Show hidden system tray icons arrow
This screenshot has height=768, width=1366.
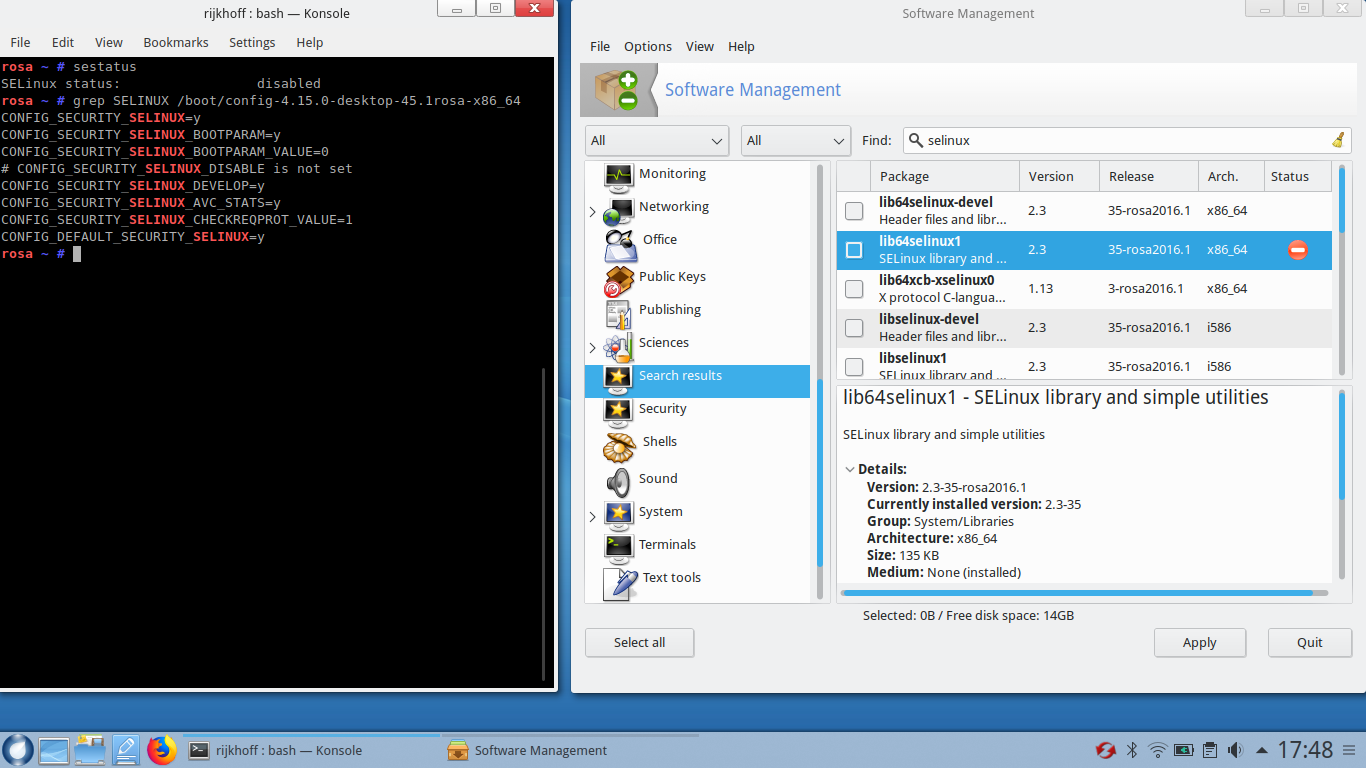pos(1260,750)
